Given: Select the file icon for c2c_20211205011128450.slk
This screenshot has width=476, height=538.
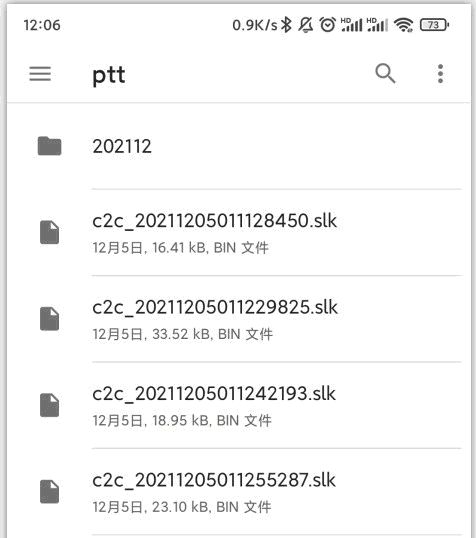Looking at the screenshot, I should tap(49, 232).
